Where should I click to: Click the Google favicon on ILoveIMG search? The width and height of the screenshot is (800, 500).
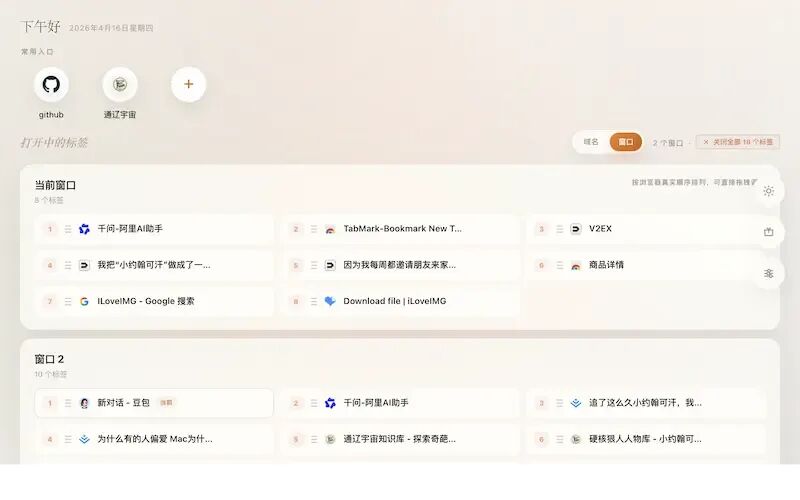(x=84, y=302)
